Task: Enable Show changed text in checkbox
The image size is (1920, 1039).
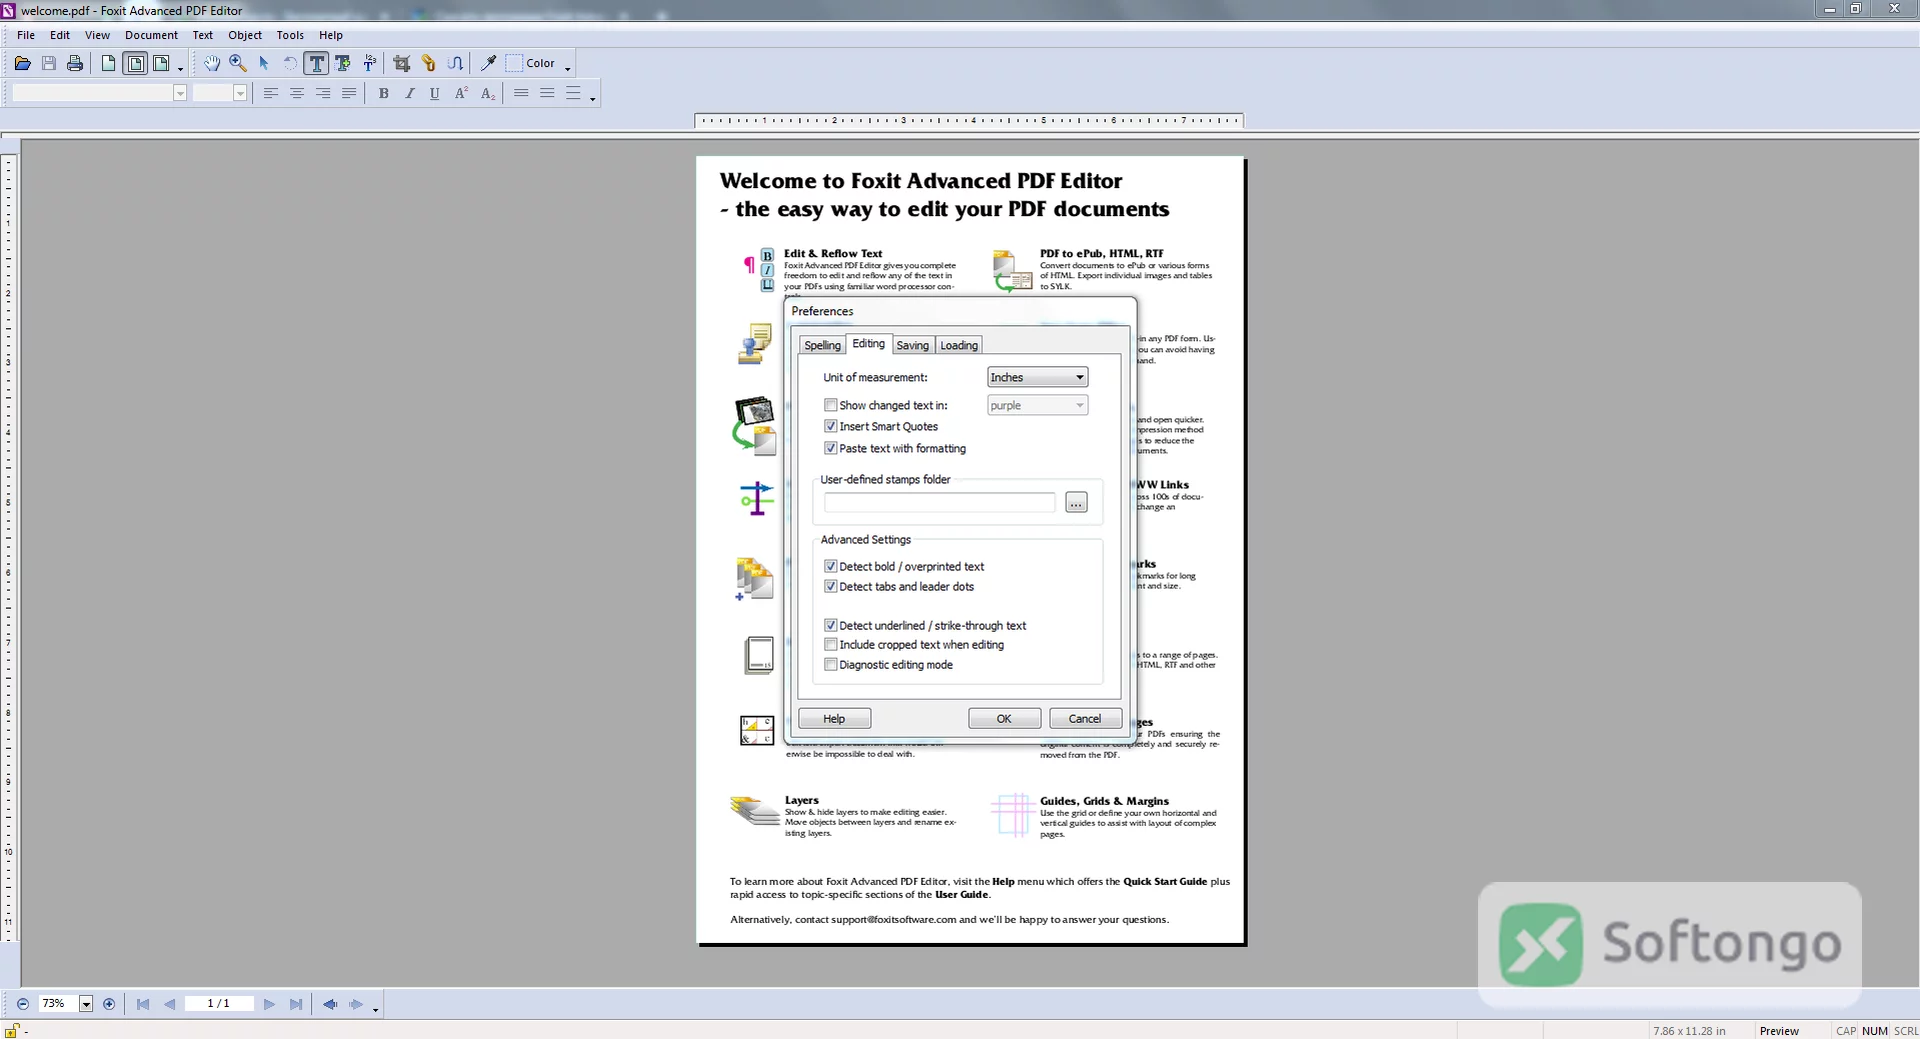Action: tap(830, 405)
